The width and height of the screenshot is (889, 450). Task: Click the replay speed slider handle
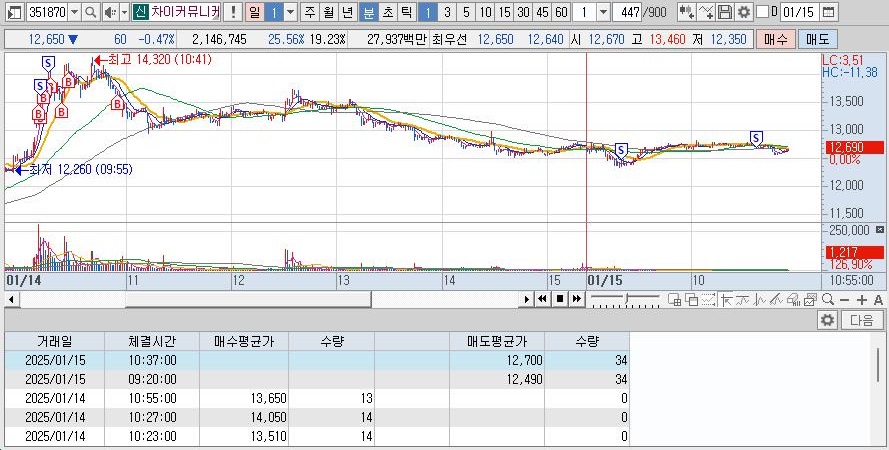(x=627, y=298)
